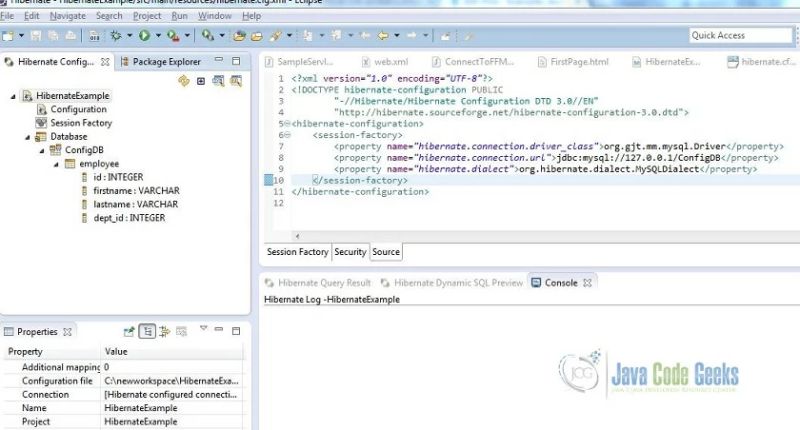Click the New file toolbar icon
Image resolution: width=800 pixels, height=430 pixels.
pyautogui.click(x=8, y=36)
